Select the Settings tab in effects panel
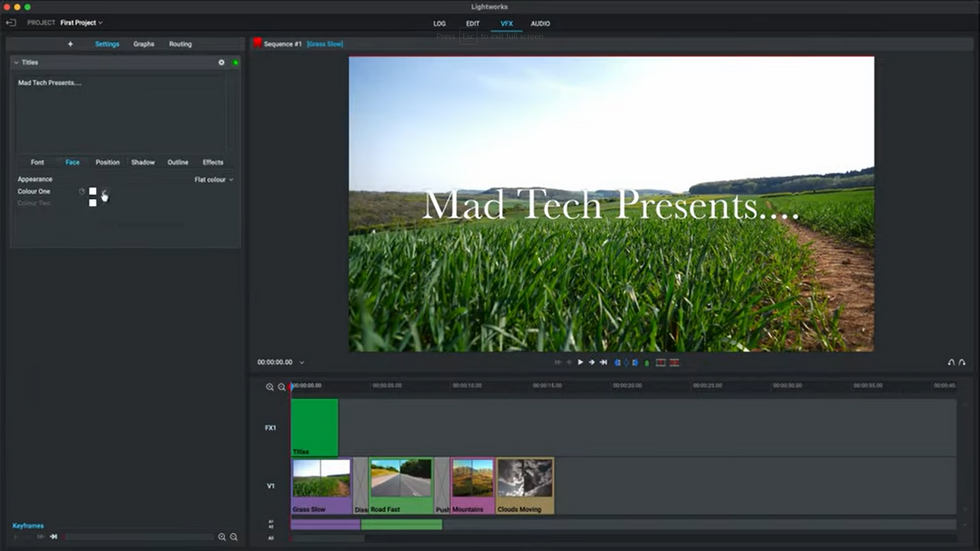980x551 pixels. coord(107,44)
